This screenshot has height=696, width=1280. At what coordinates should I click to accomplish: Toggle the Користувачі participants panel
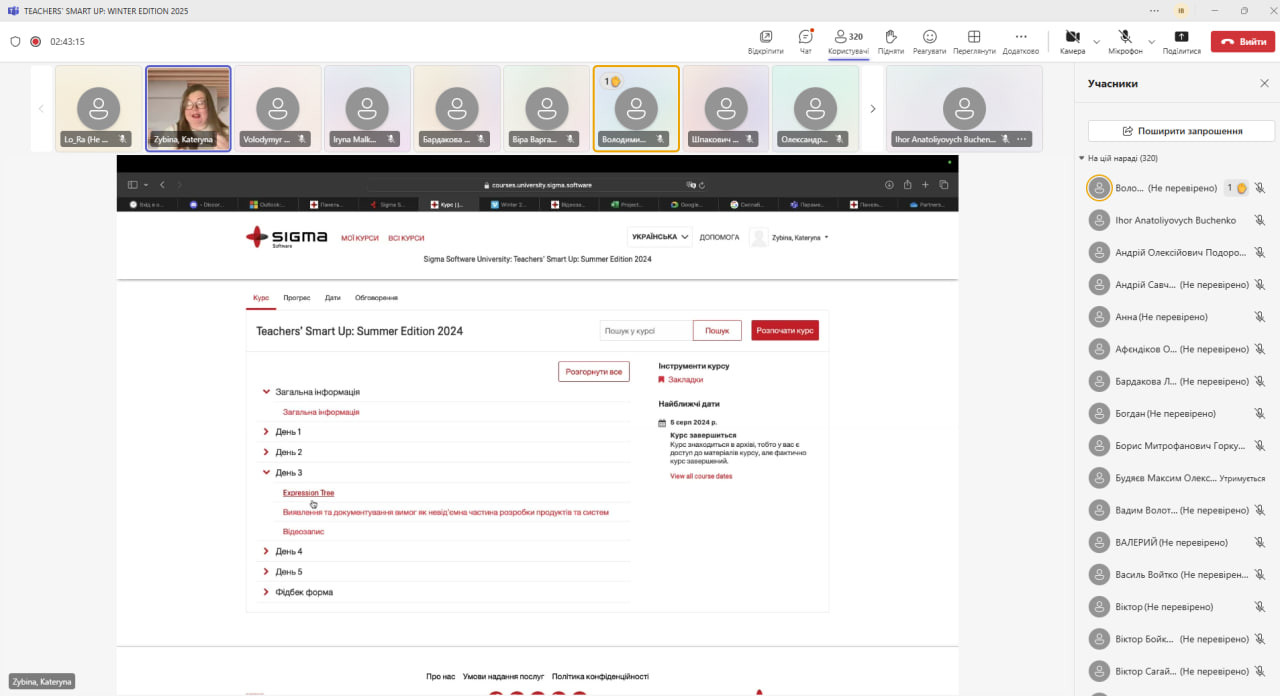click(848, 41)
